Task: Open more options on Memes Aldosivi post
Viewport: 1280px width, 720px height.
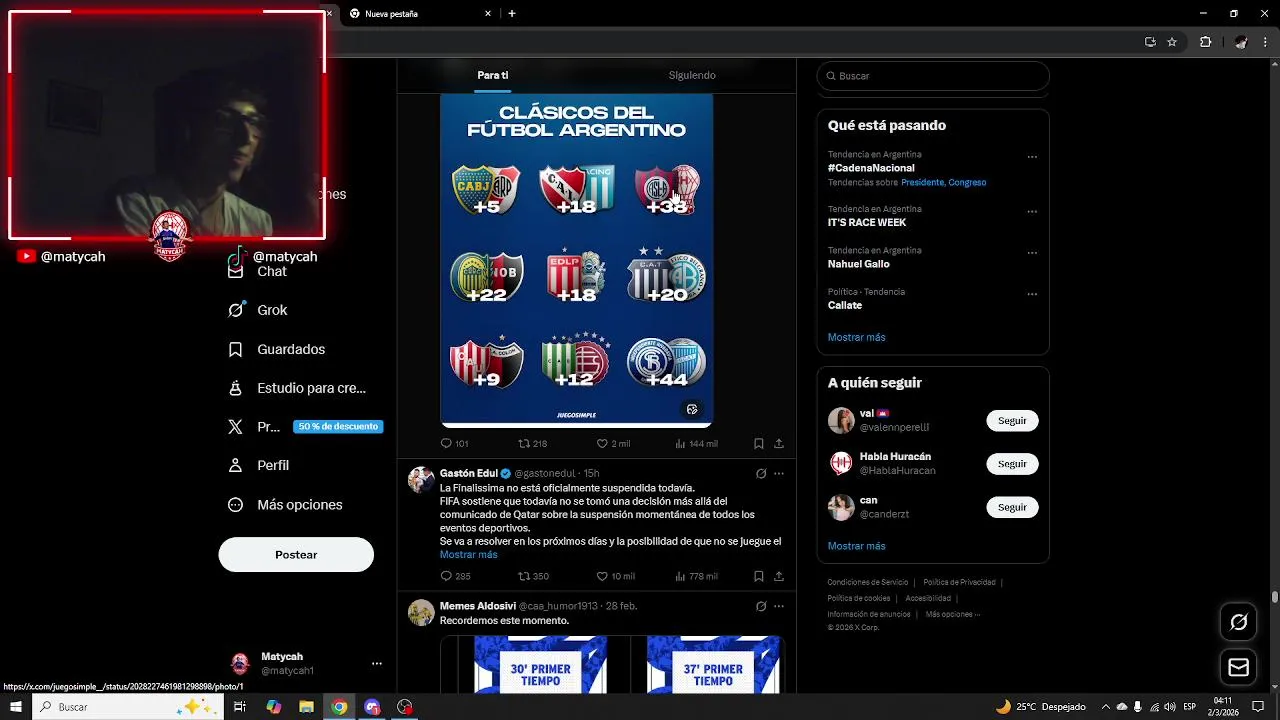Action: (x=779, y=606)
